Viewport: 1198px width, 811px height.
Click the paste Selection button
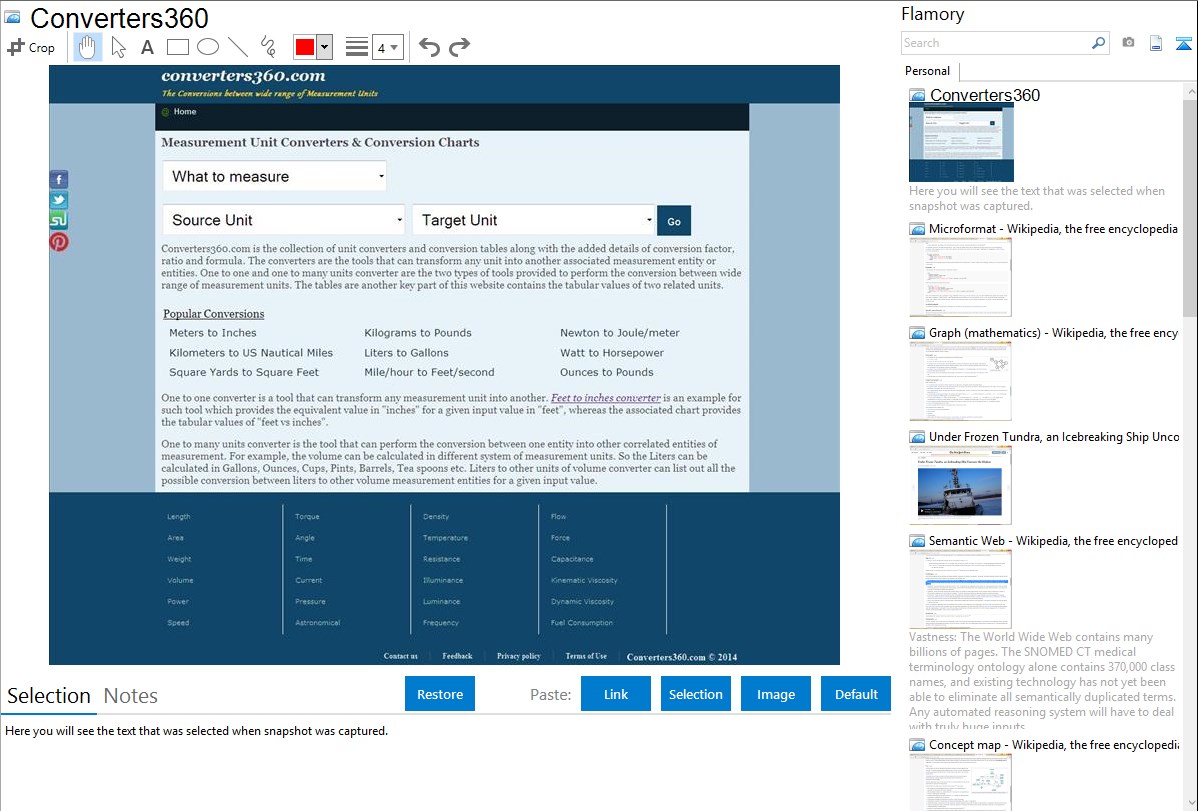pyautogui.click(x=695, y=694)
